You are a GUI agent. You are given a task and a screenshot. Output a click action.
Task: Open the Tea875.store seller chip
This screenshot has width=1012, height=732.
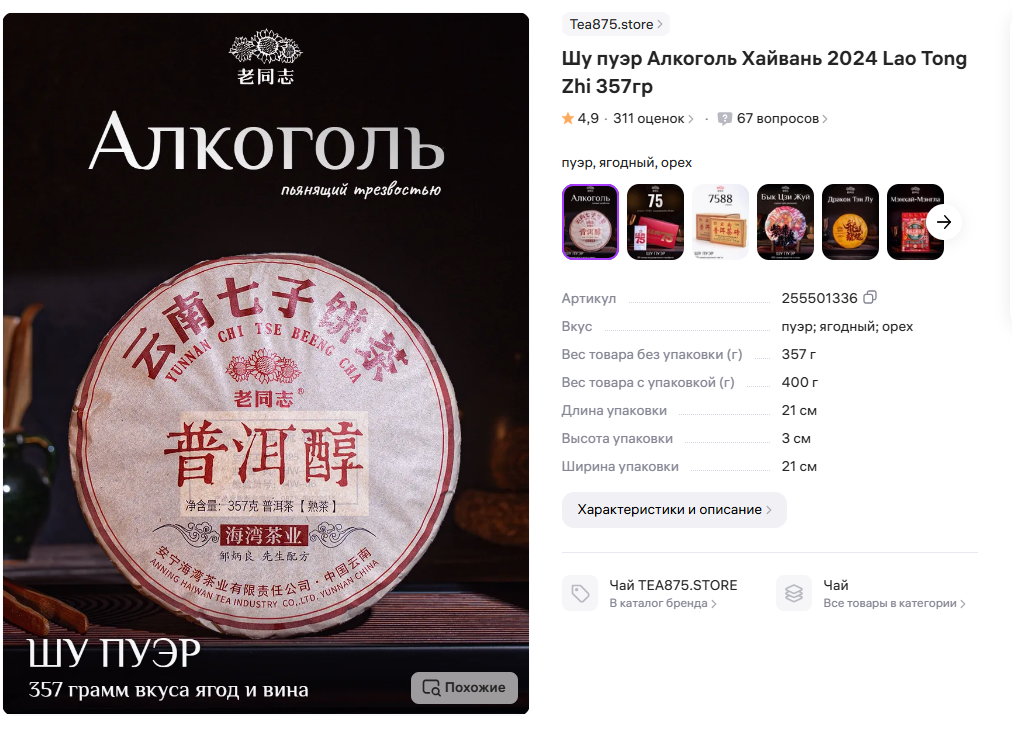click(616, 25)
